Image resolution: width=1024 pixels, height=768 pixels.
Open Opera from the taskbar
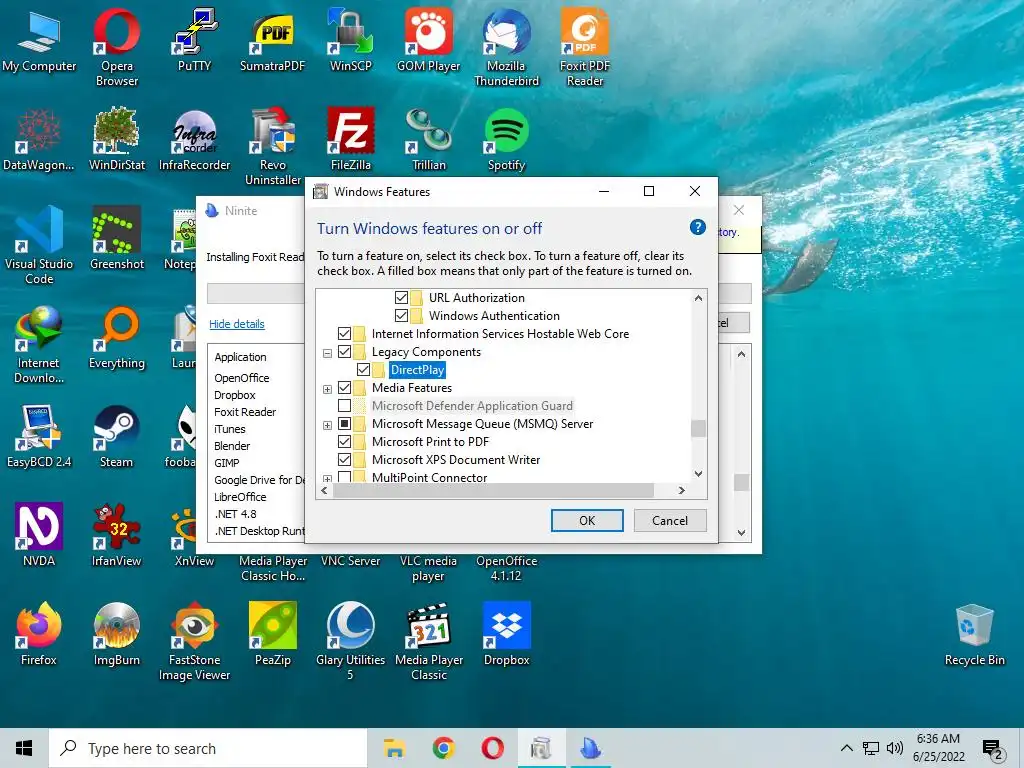[x=492, y=748]
